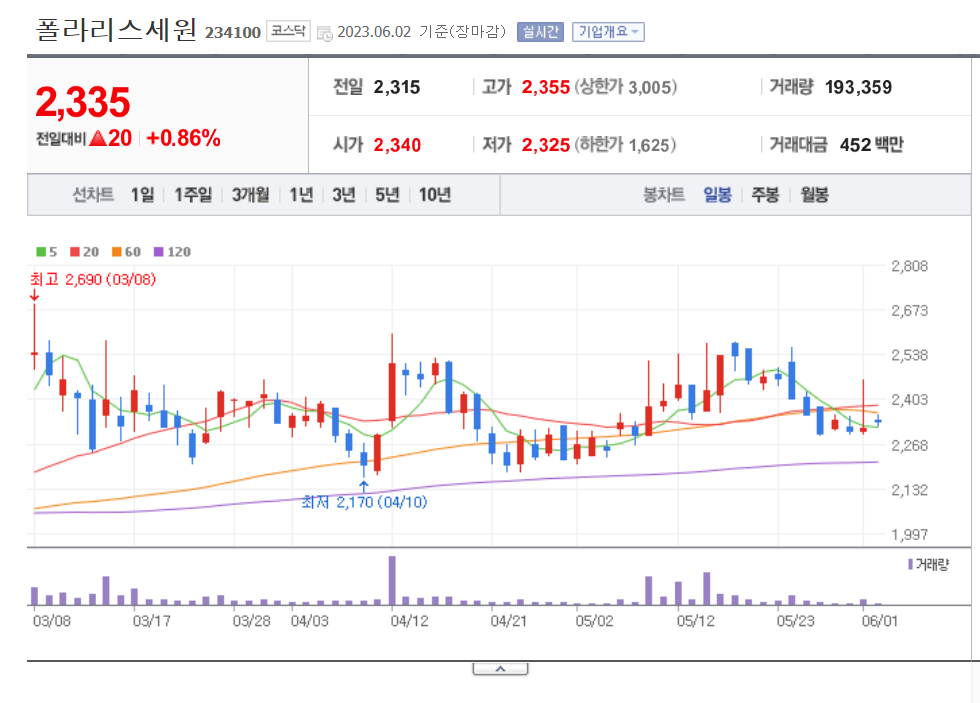Select the 1주일 line chart tab
This screenshot has height=703, width=980.
[x=192, y=195]
